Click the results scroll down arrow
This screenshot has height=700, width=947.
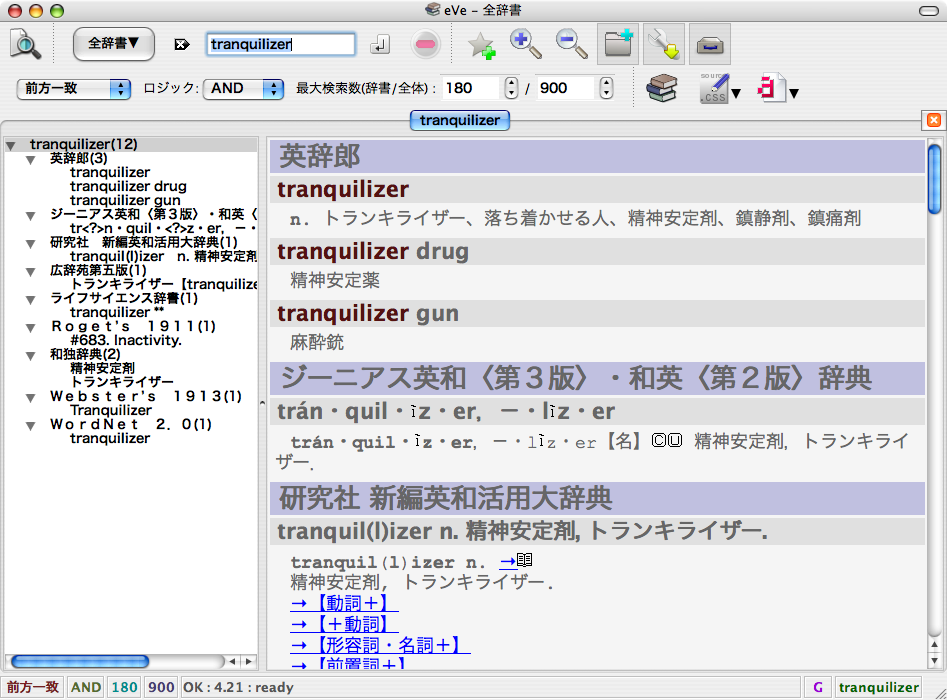click(934, 660)
